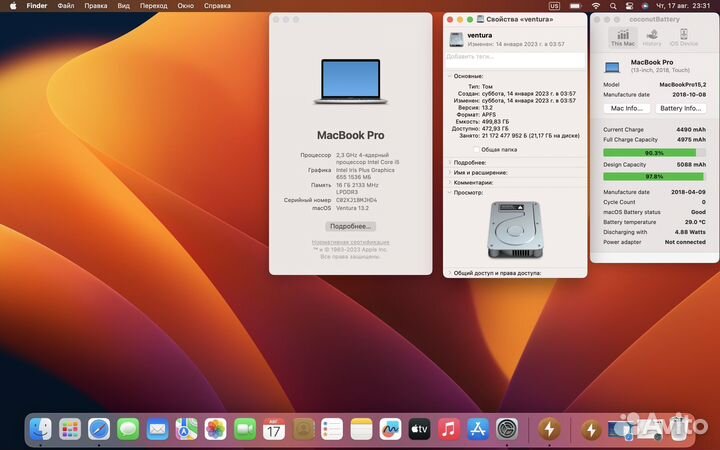Click the Mac Info... button
Screen dimensions: 720x450
pos(627,108)
